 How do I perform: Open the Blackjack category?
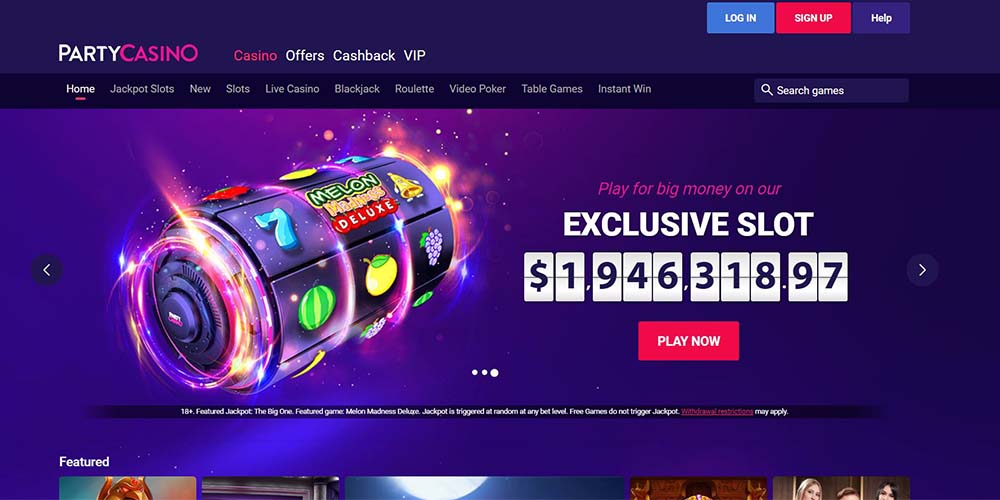click(x=357, y=89)
